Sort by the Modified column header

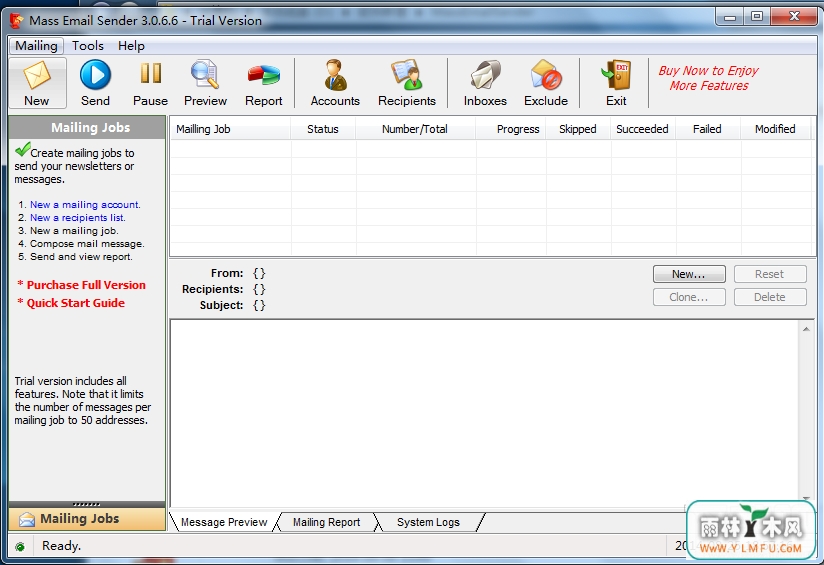tap(776, 129)
